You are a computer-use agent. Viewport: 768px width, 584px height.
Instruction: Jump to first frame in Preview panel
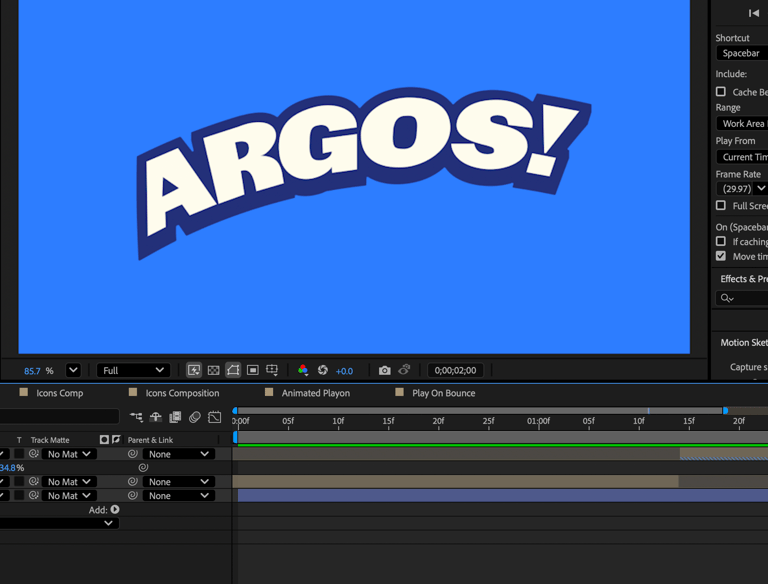pos(754,13)
